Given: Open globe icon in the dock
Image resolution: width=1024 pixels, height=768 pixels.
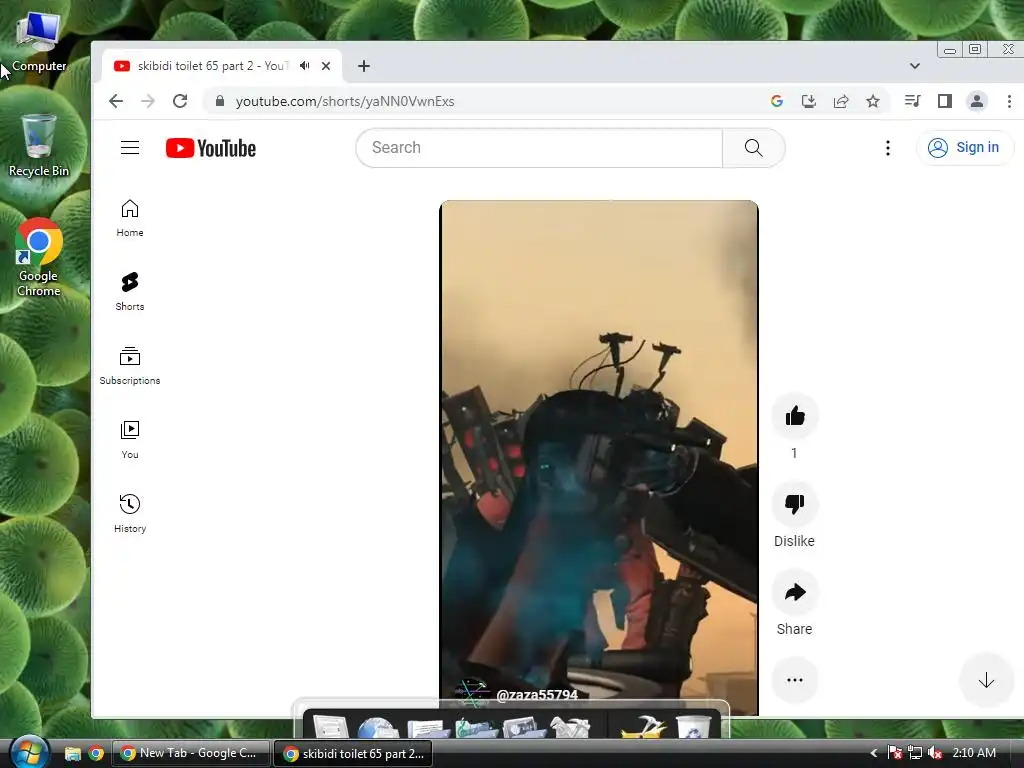Looking at the screenshot, I should coord(378,728).
